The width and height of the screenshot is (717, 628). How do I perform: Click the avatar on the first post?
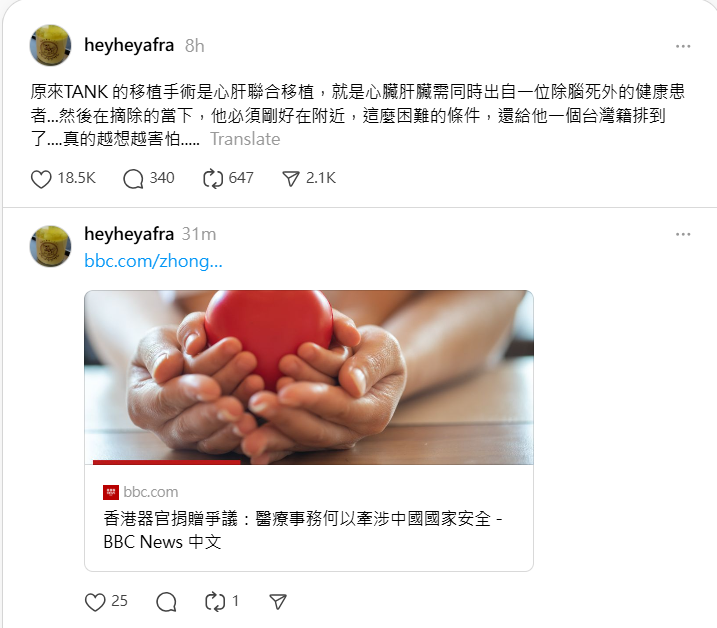point(50,45)
